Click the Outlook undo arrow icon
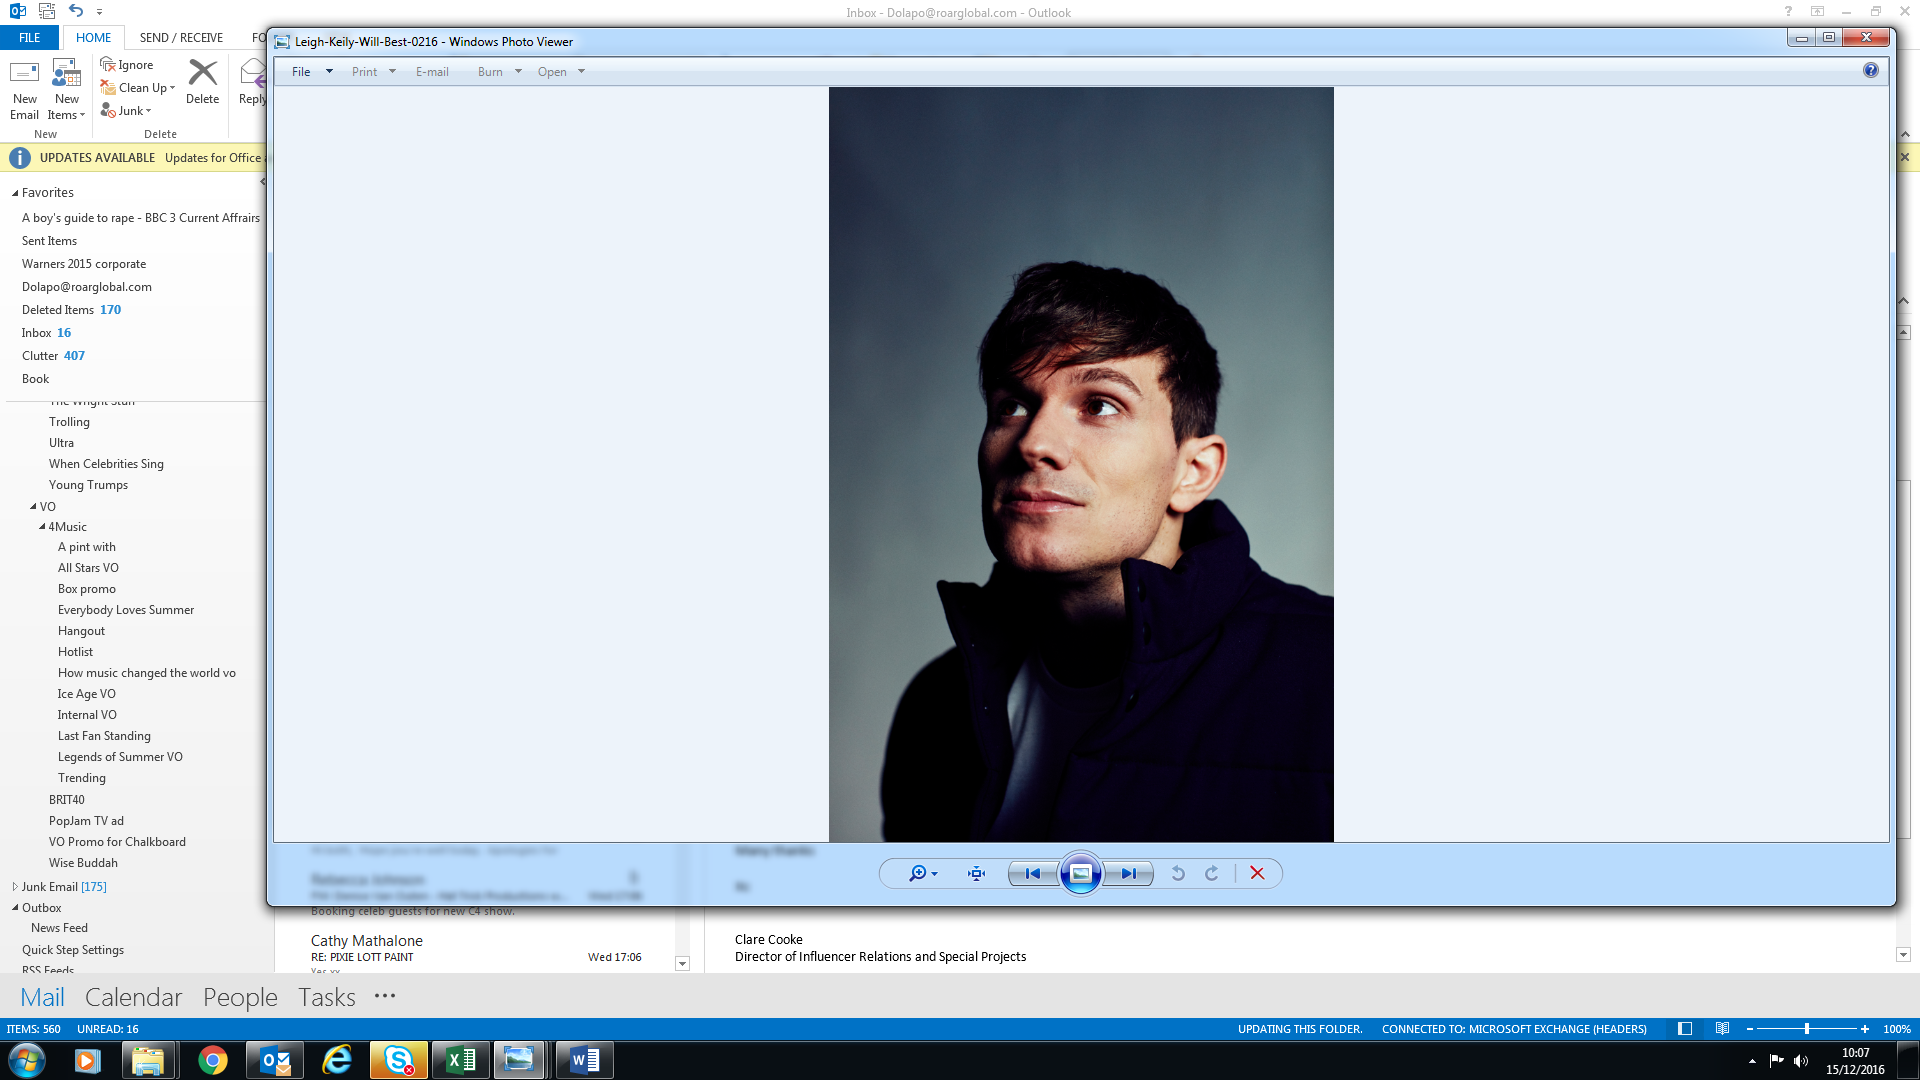This screenshot has width=1920, height=1080. click(x=76, y=11)
